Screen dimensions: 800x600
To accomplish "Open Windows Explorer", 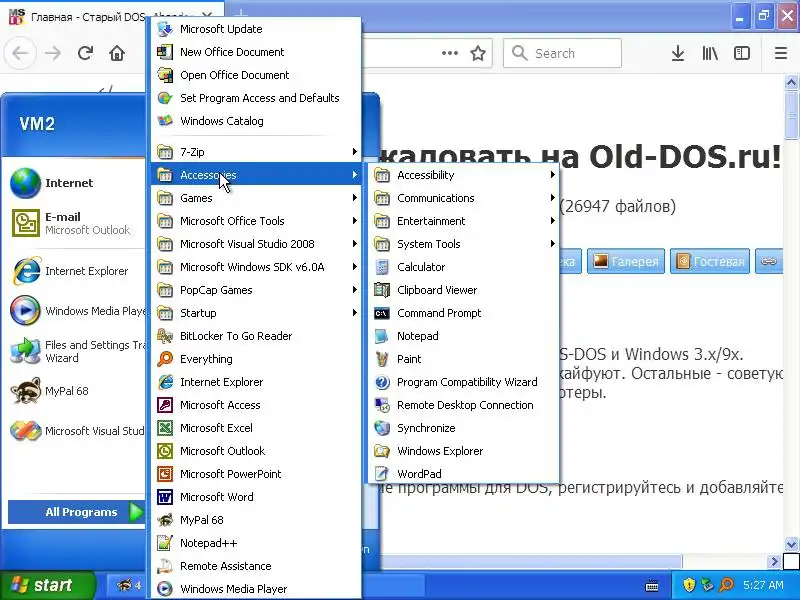I will pyautogui.click(x=463, y=451).
